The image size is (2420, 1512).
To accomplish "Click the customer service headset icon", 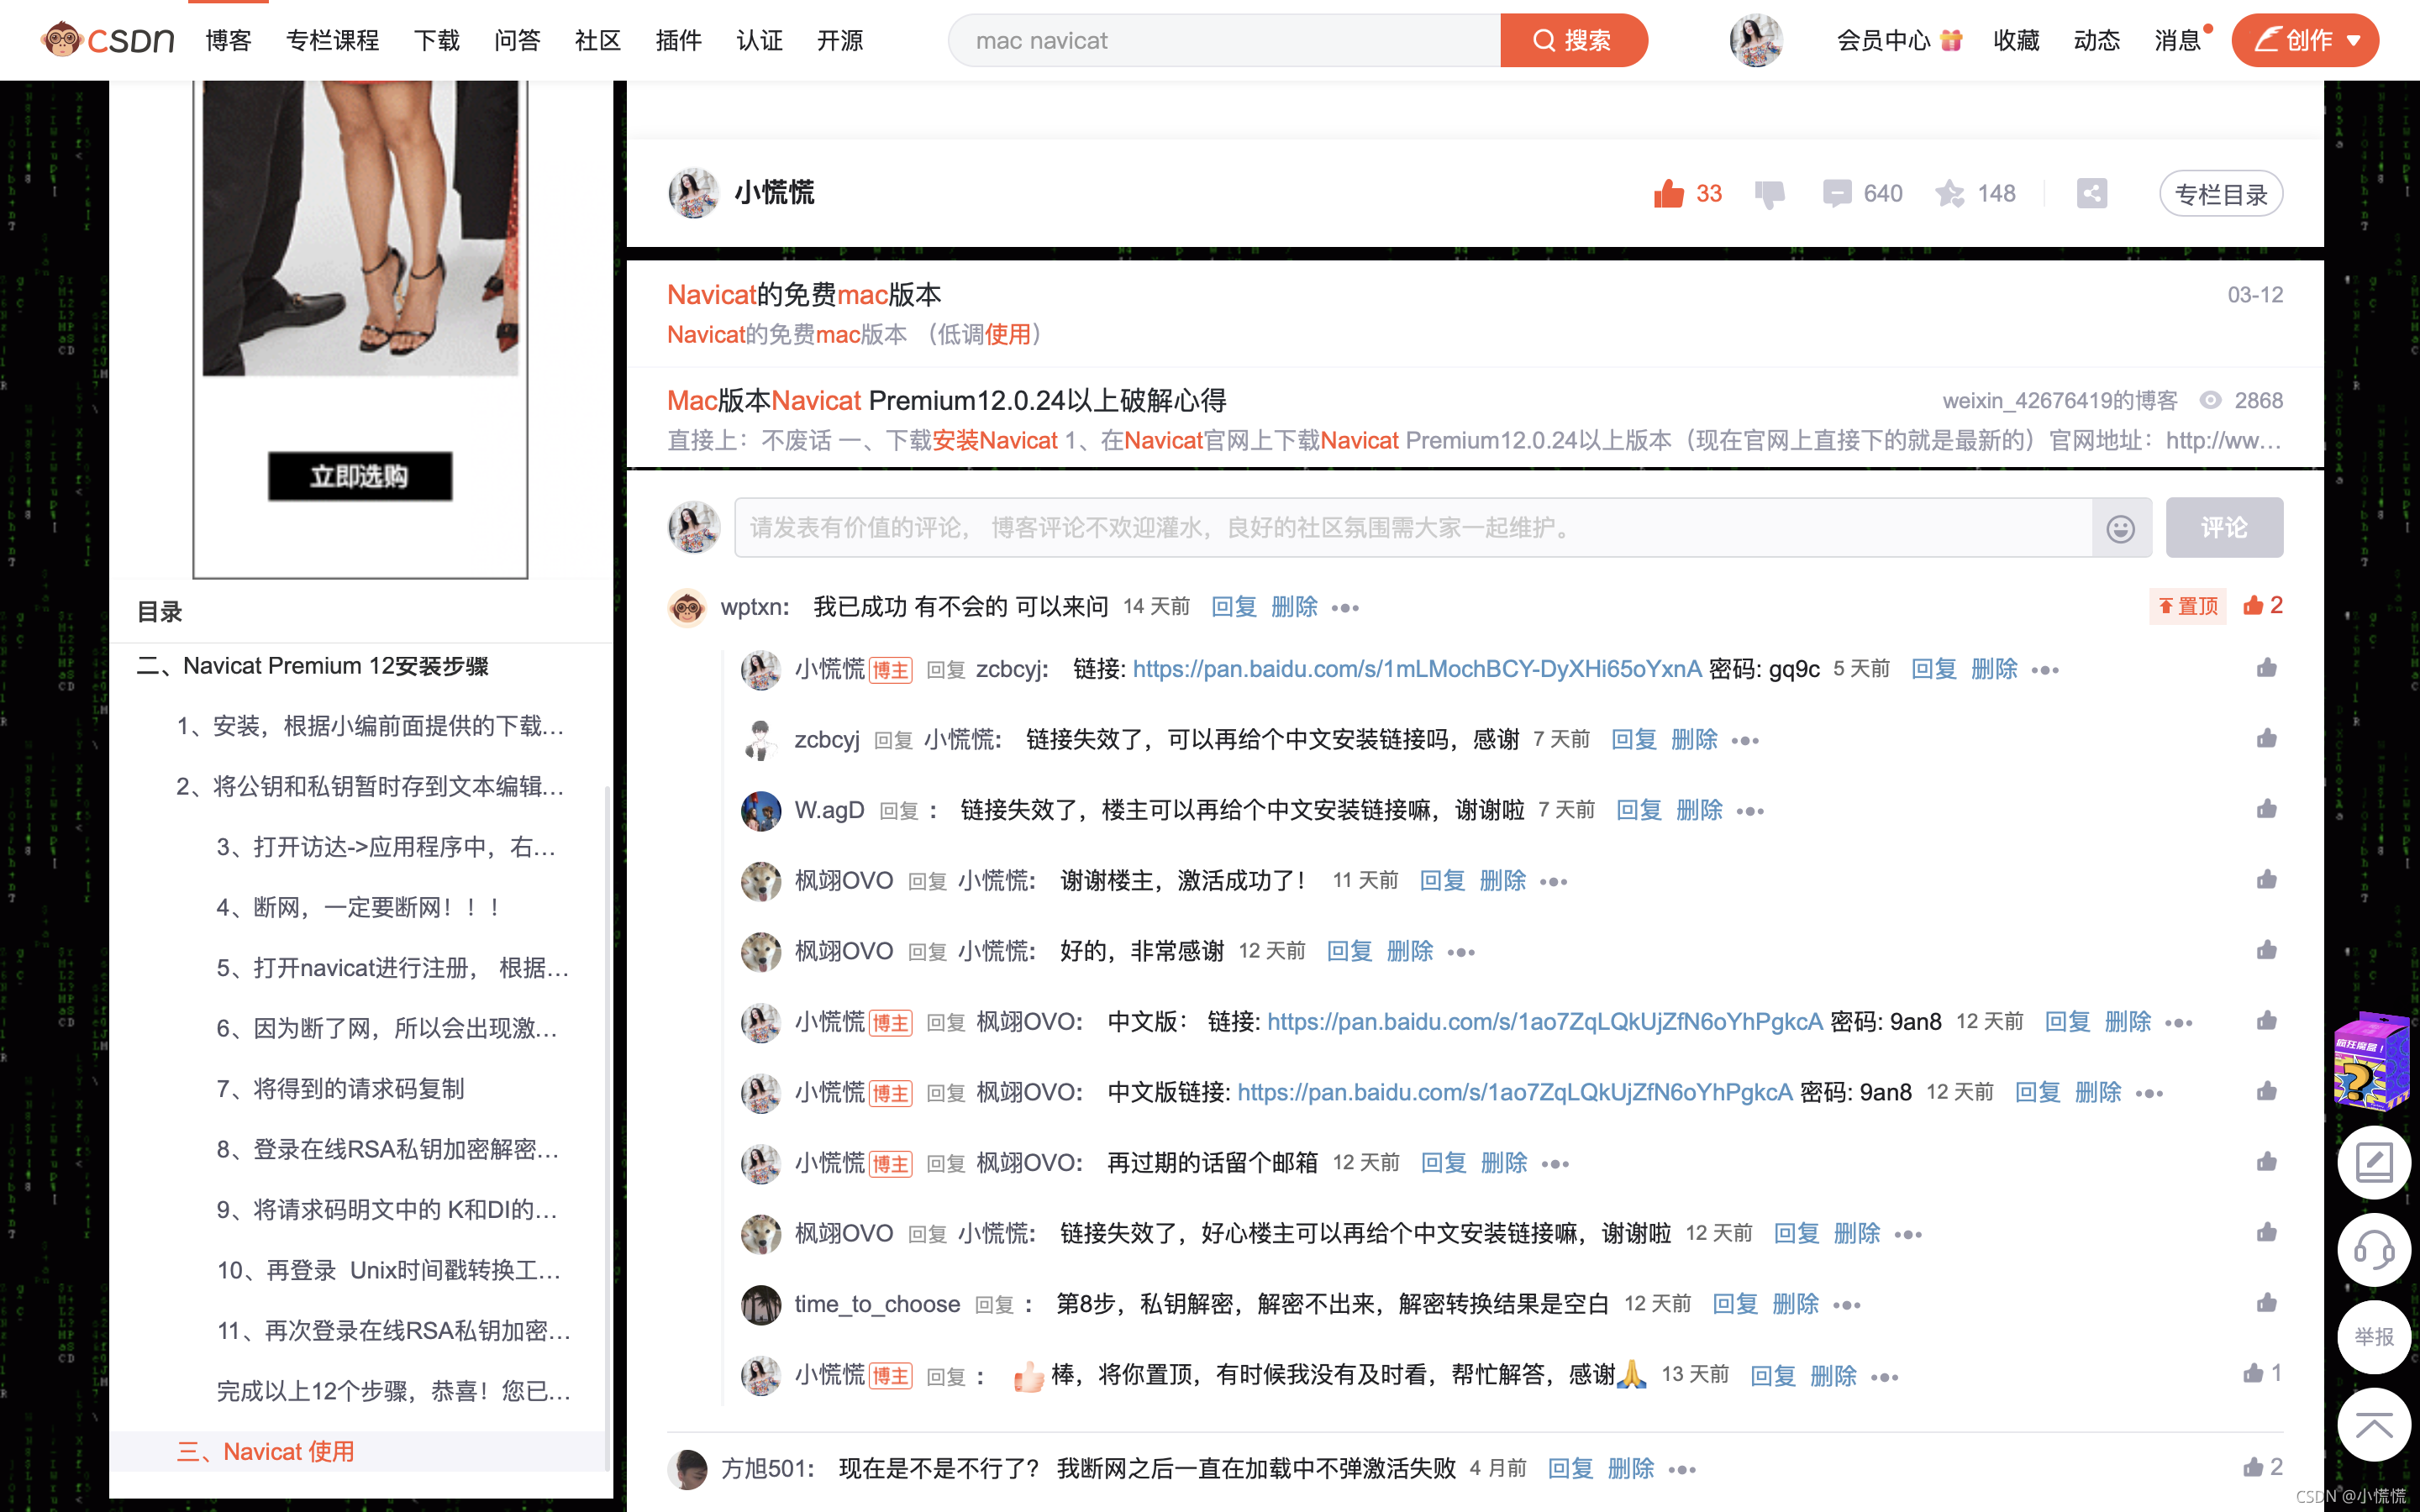I will coord(2374,1250).
